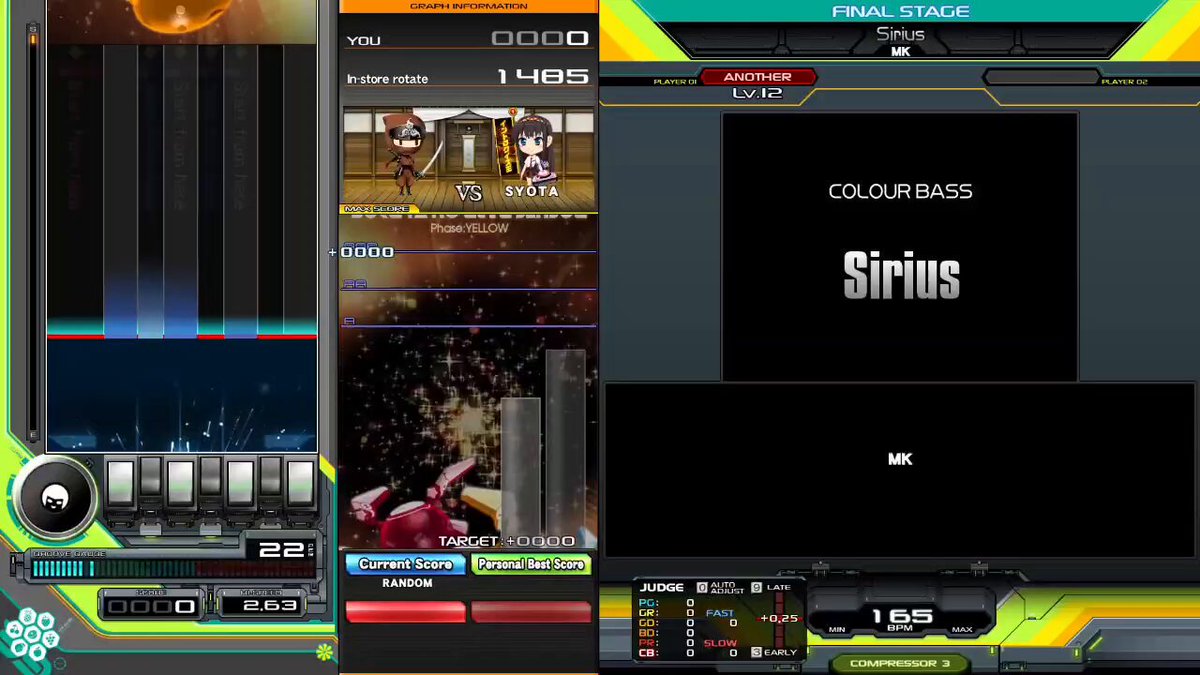Click the Sirius title in the top banner
Screen dimensions: 1200x675
tap(900, 34)
